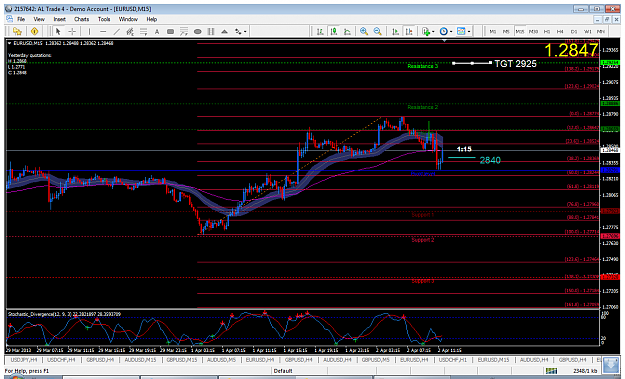Click the tool icon between label and ellipse
The image size is (625, 379).
click(184, 31)
